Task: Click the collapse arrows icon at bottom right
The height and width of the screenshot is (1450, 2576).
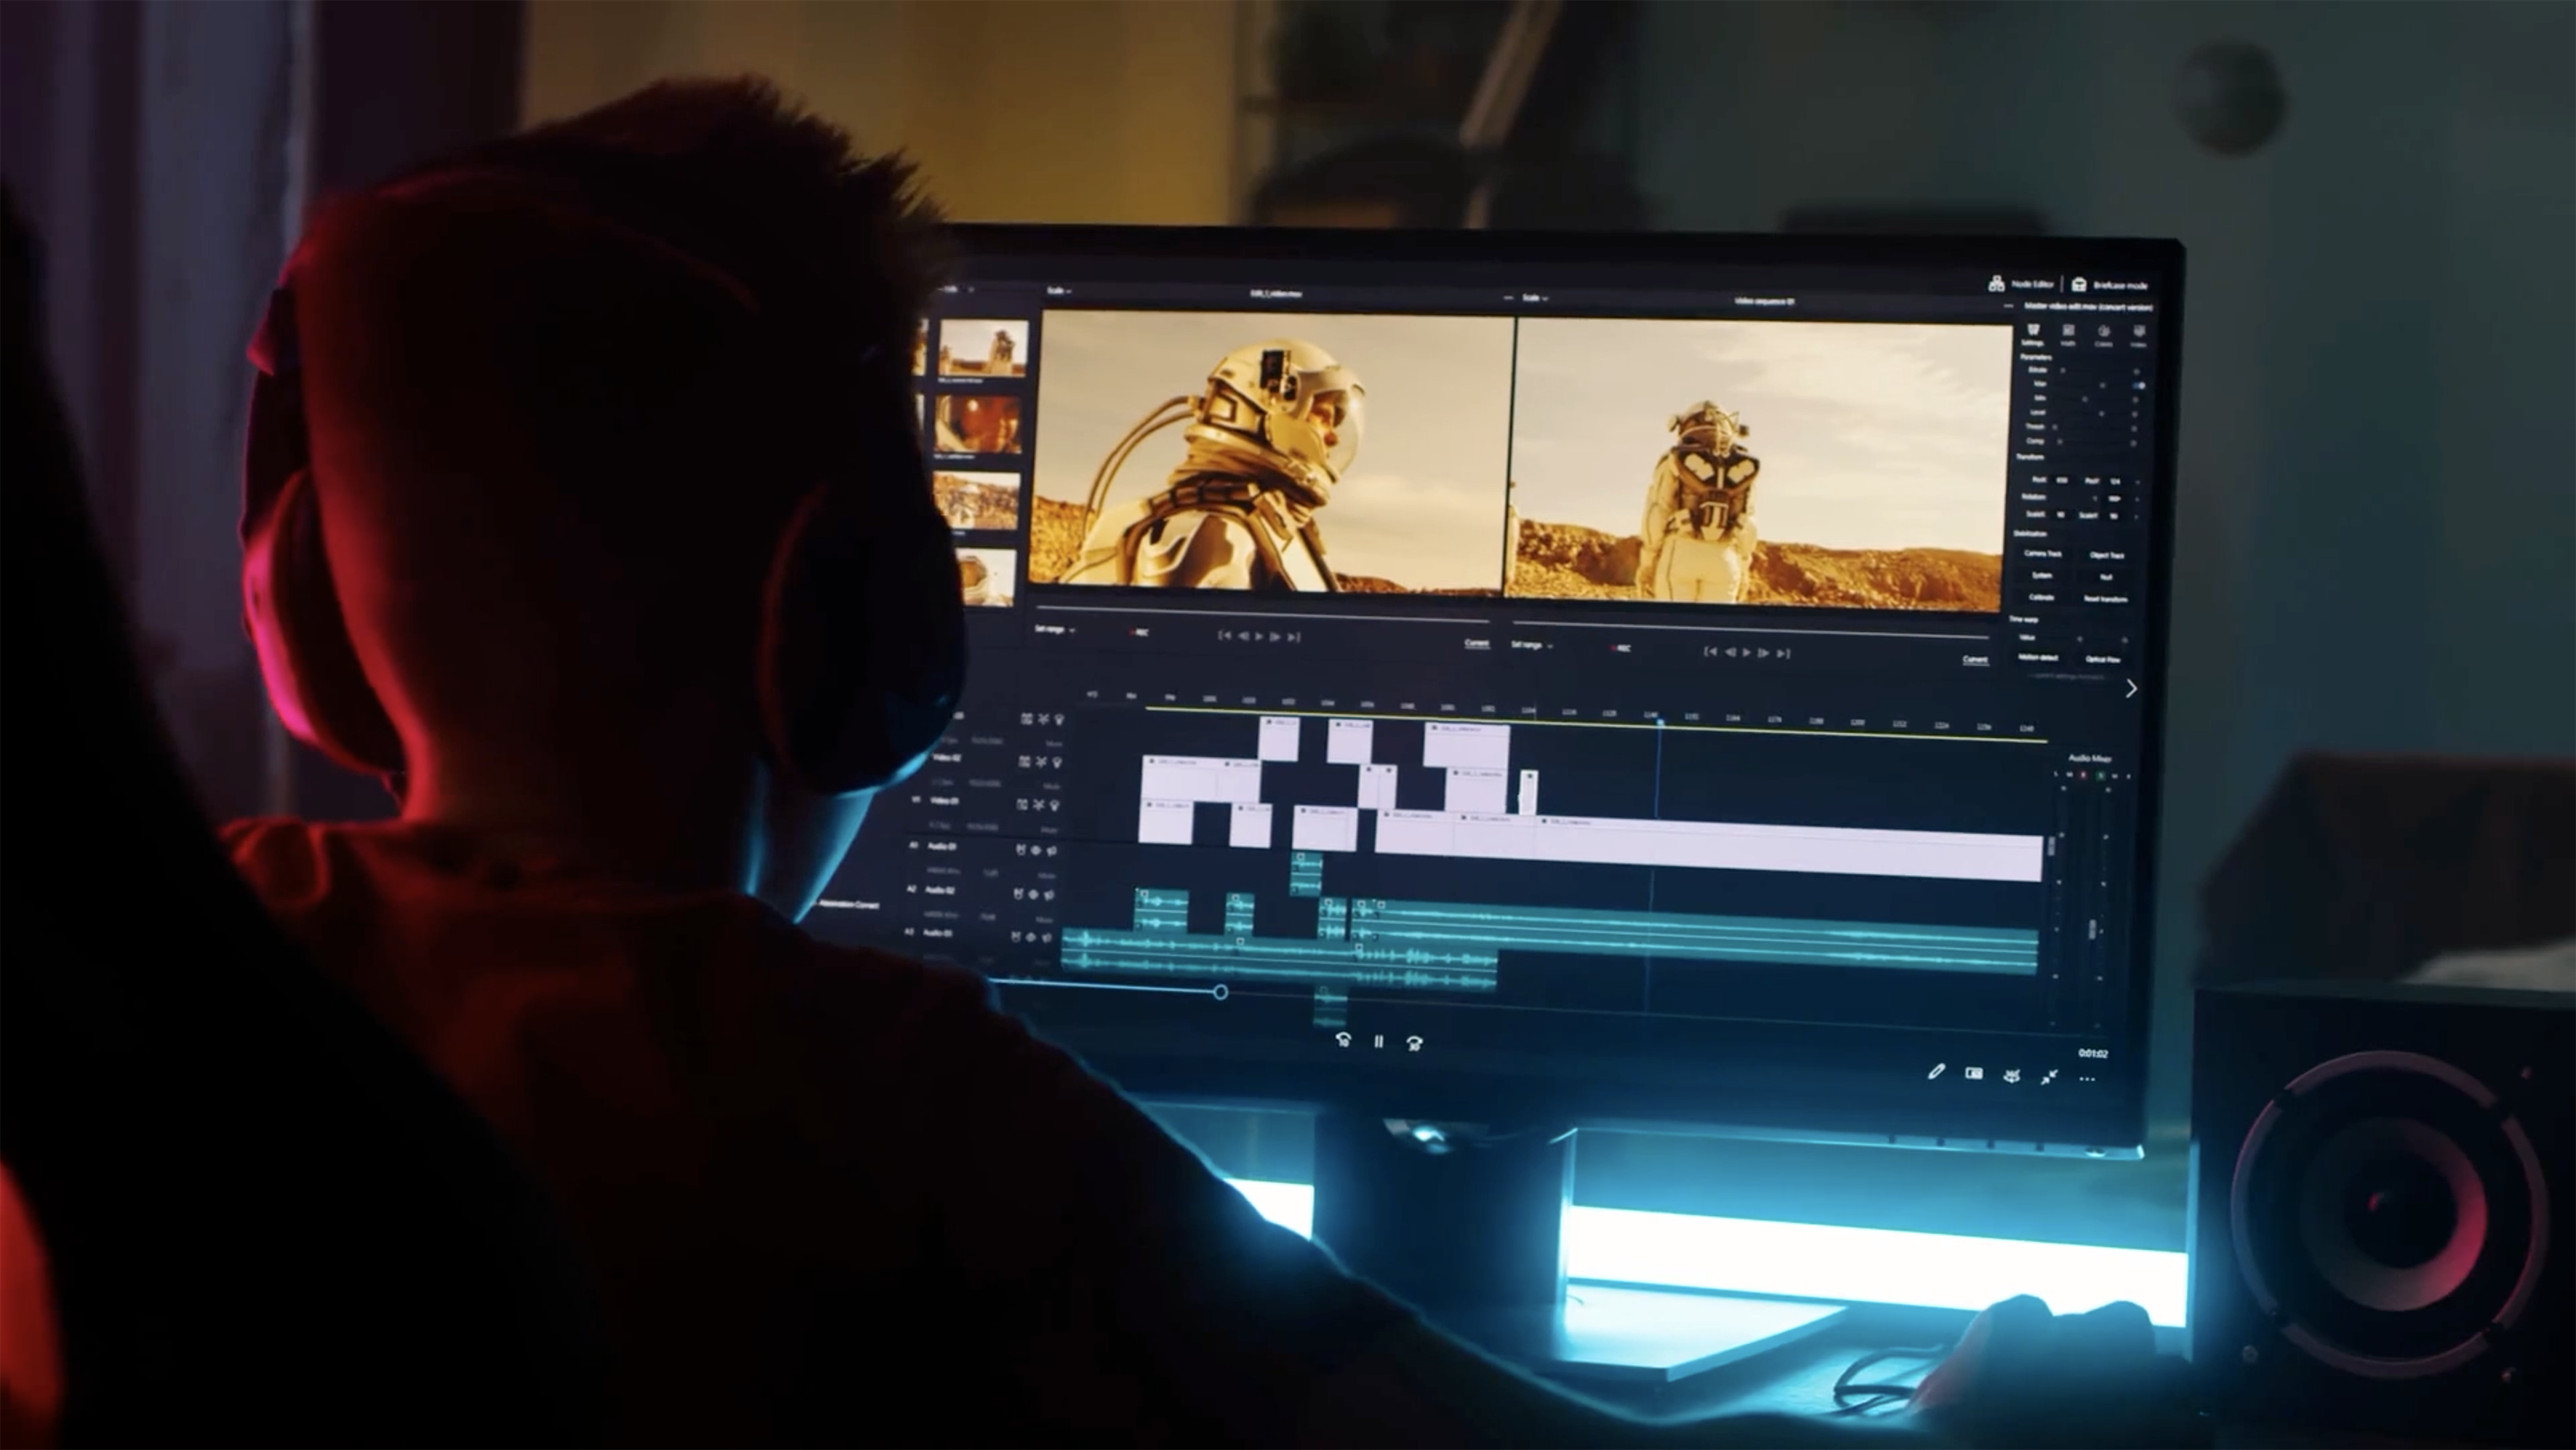Action: [x=2049, y=1077]
